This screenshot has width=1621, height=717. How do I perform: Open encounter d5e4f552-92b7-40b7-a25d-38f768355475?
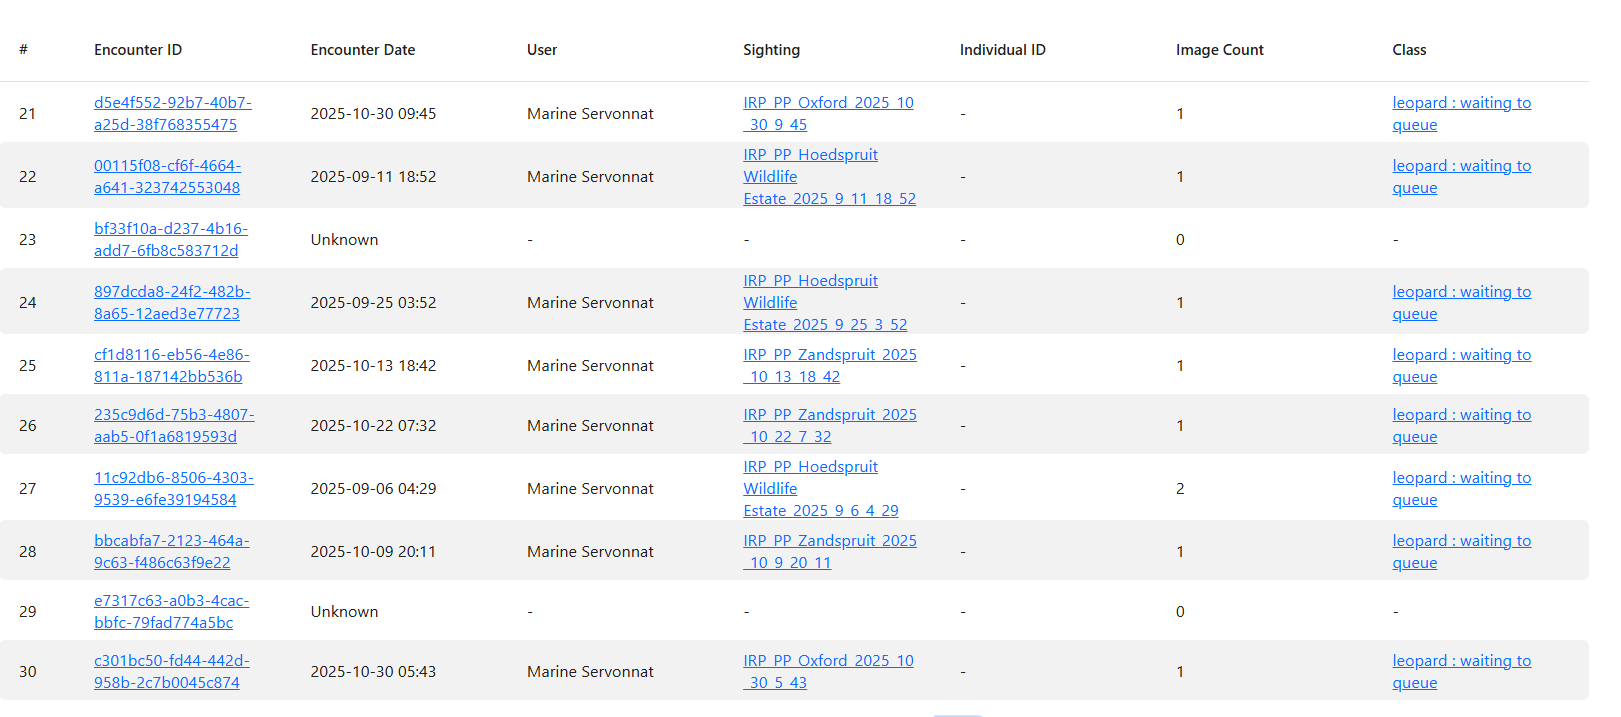(x=172, y=103)
